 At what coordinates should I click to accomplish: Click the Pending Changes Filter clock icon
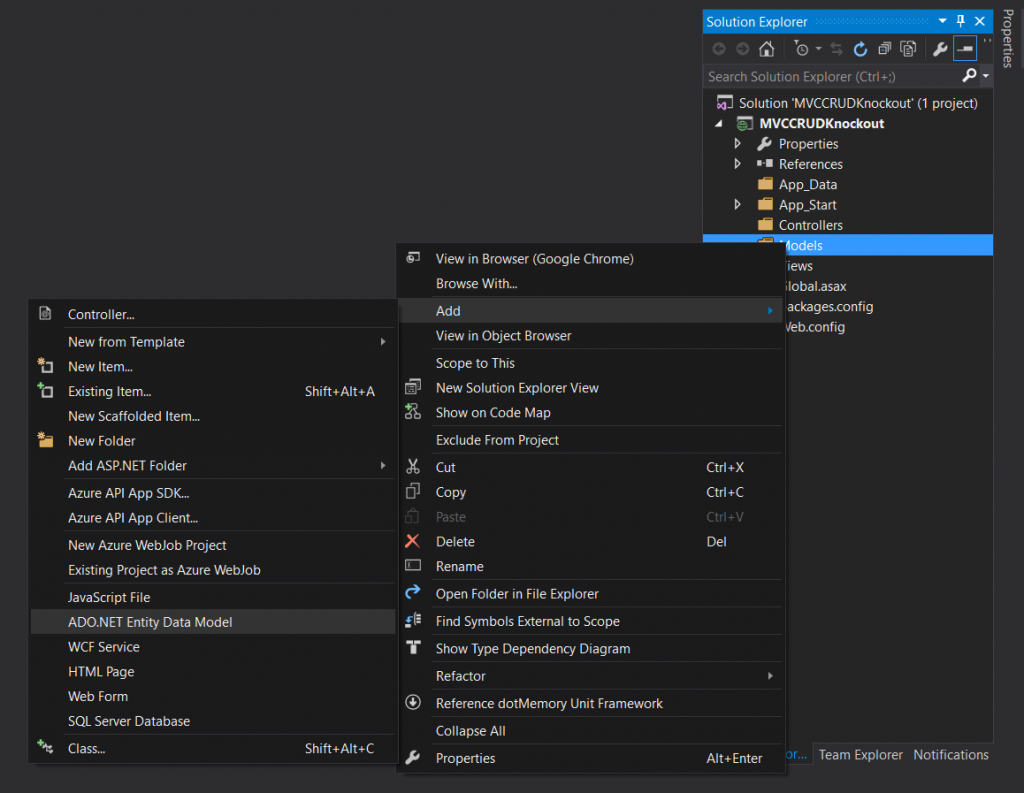(x=801, y=48)
